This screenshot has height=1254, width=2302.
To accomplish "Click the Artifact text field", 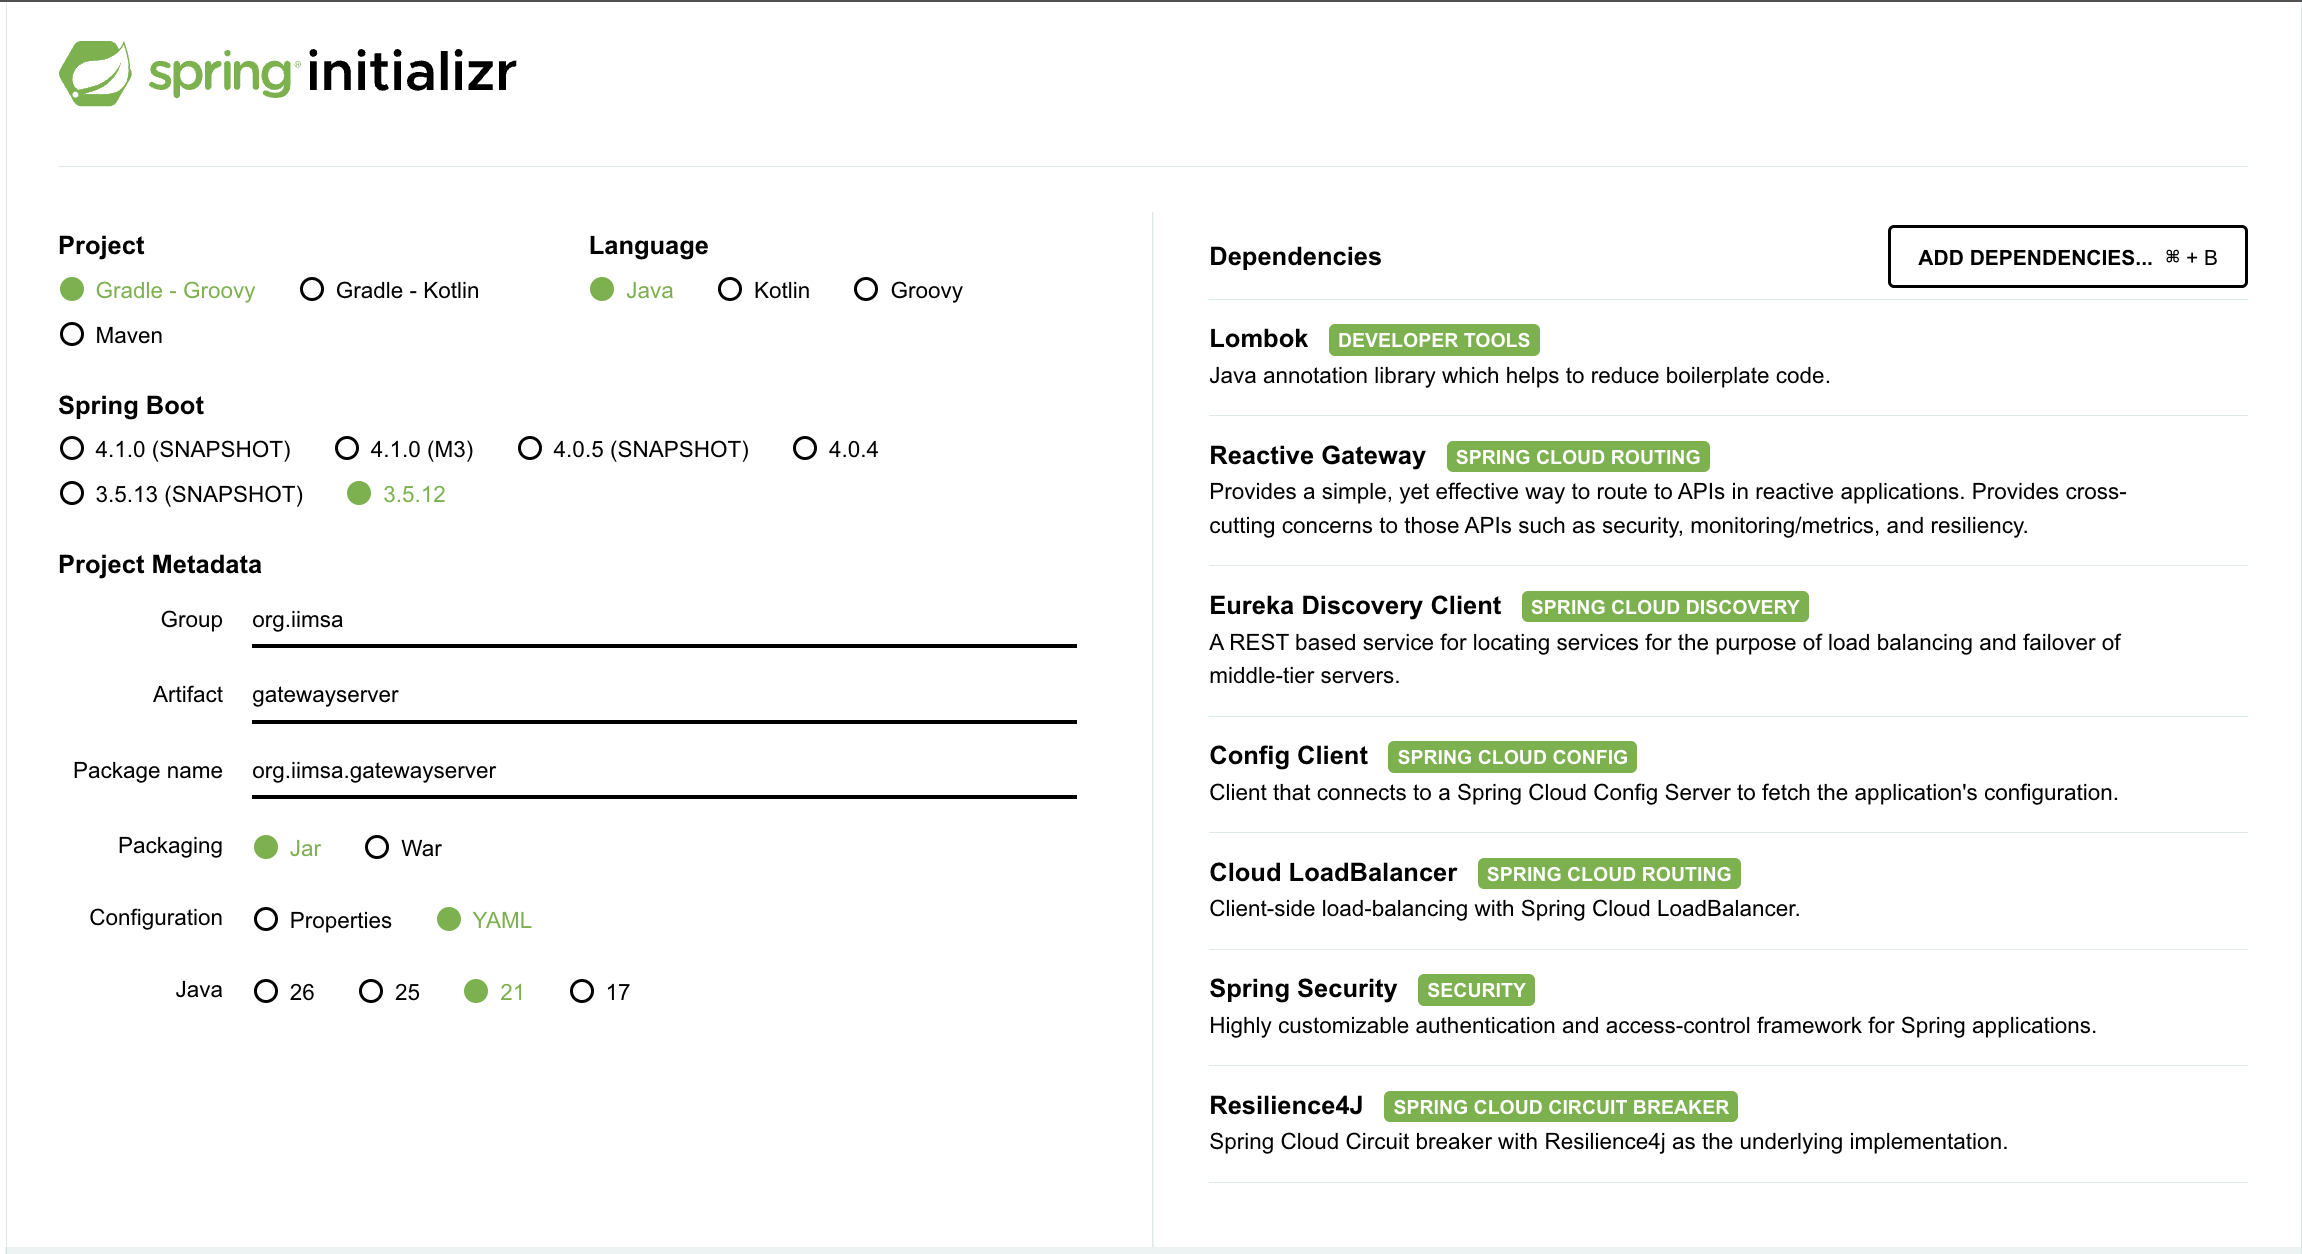I will (663, 695).
